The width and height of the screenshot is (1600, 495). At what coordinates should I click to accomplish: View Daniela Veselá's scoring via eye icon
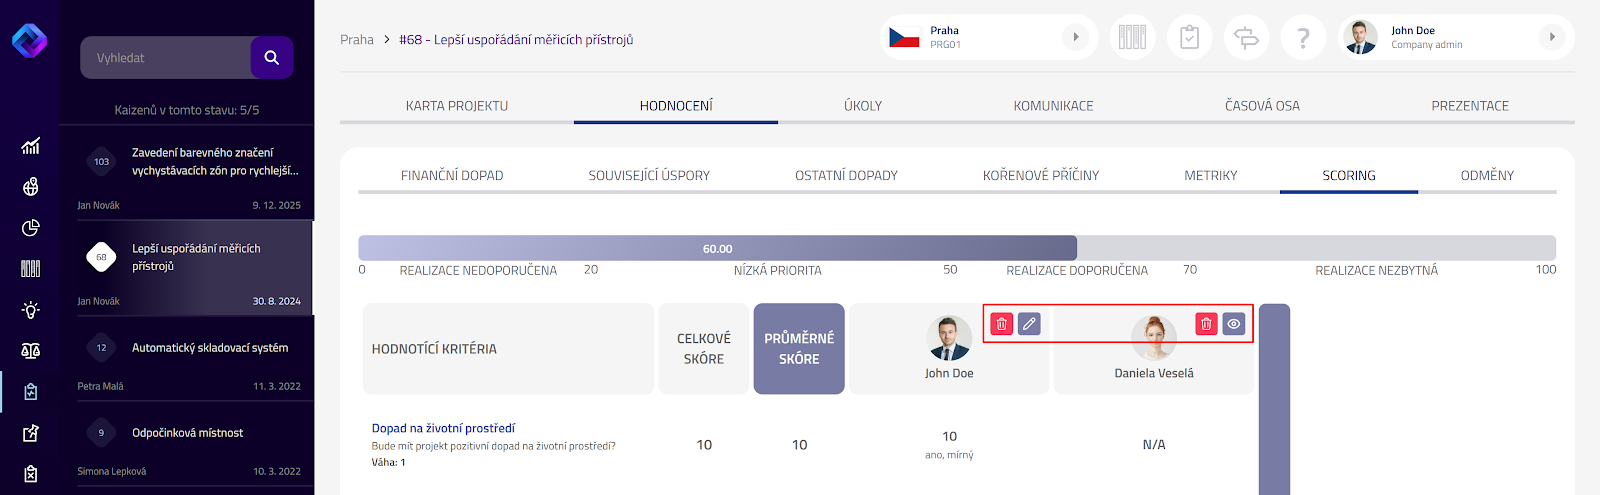pos(1234,324)
